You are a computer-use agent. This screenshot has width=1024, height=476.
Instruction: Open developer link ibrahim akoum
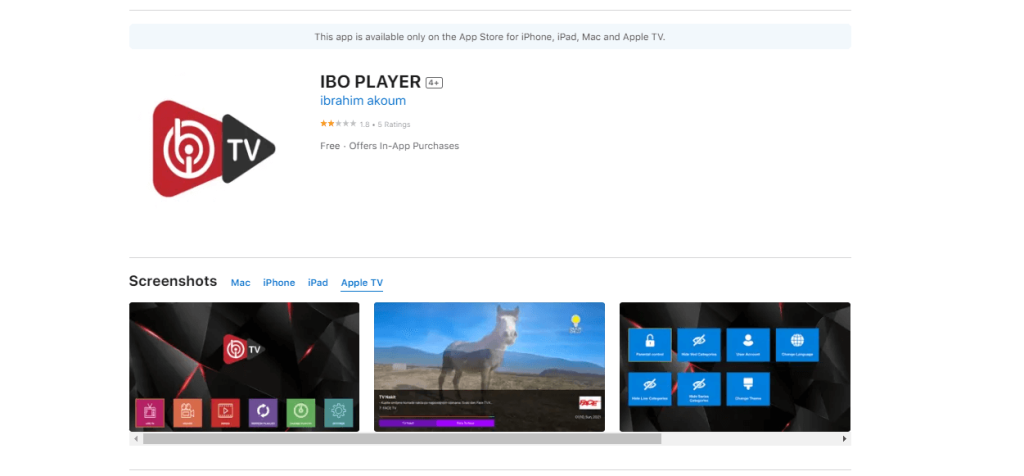click(x=362, y=101)
